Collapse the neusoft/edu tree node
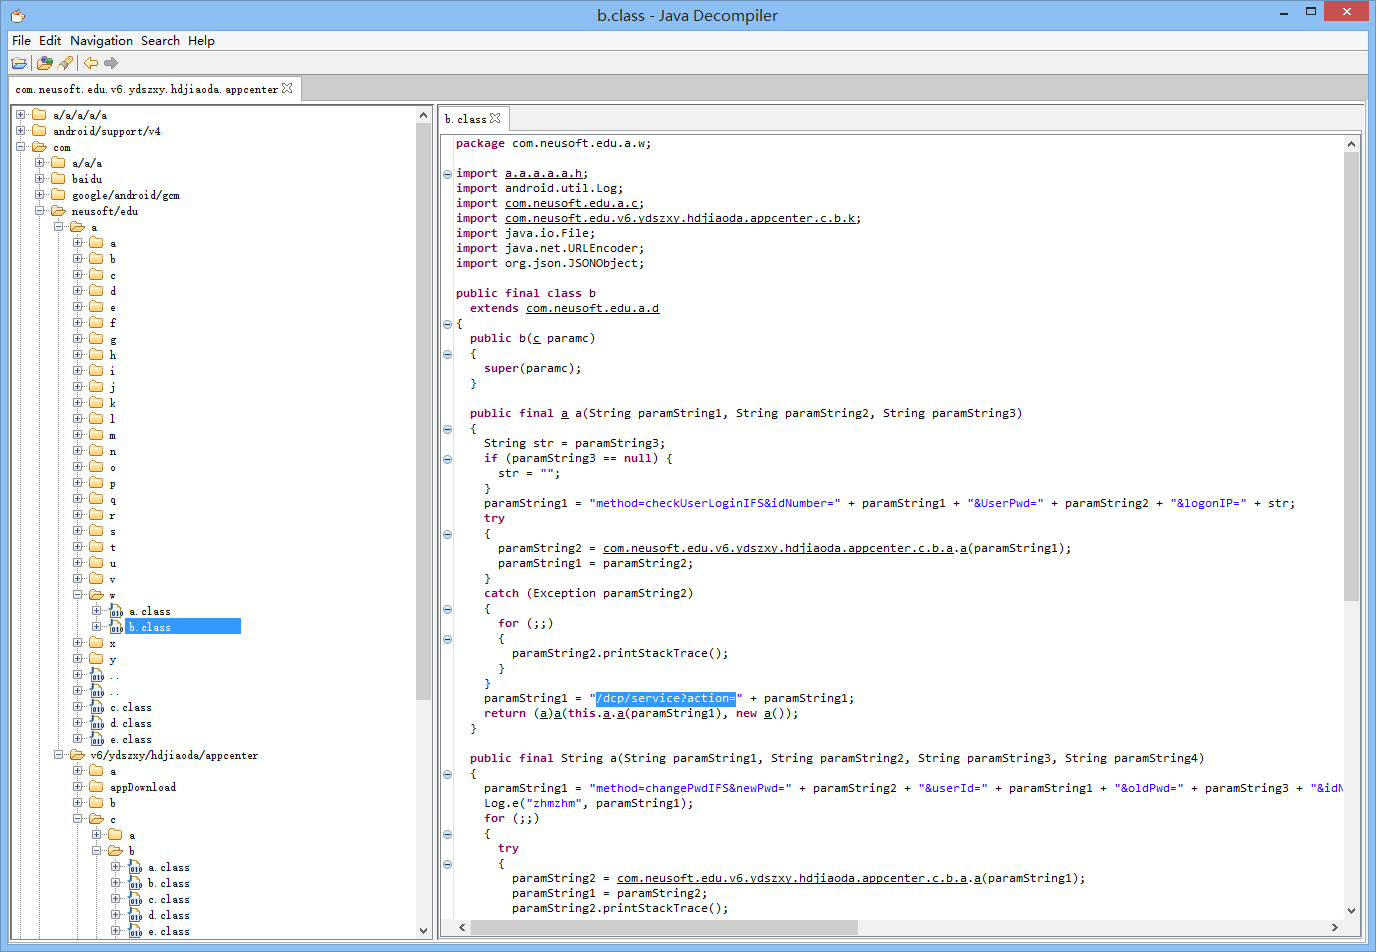 point(40,211)
